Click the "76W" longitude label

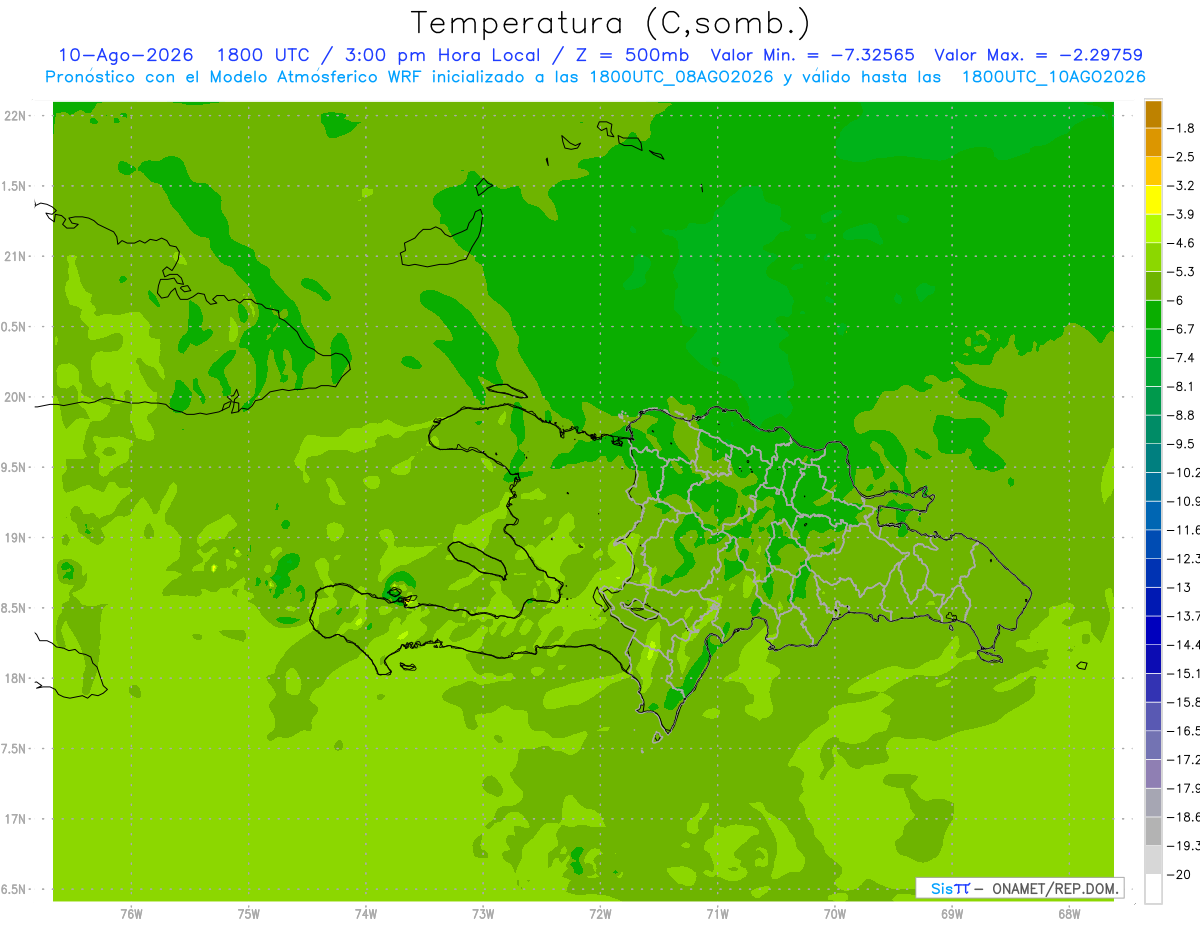click(131, 914)
